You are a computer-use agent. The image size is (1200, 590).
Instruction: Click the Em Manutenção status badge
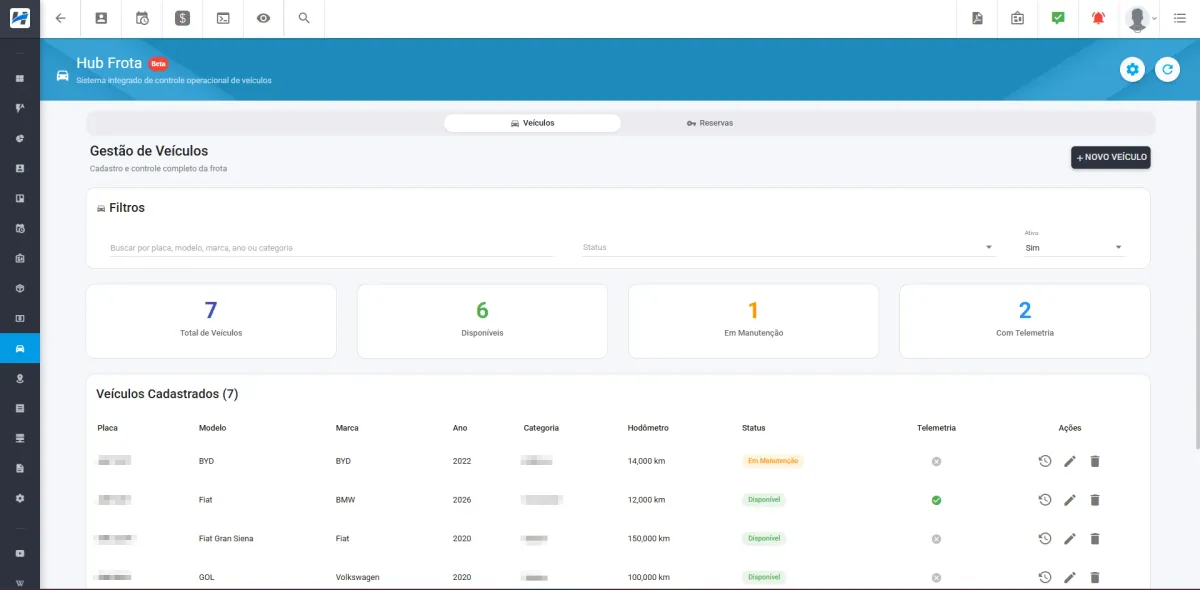pyautogui.click(x=773, y=461)
